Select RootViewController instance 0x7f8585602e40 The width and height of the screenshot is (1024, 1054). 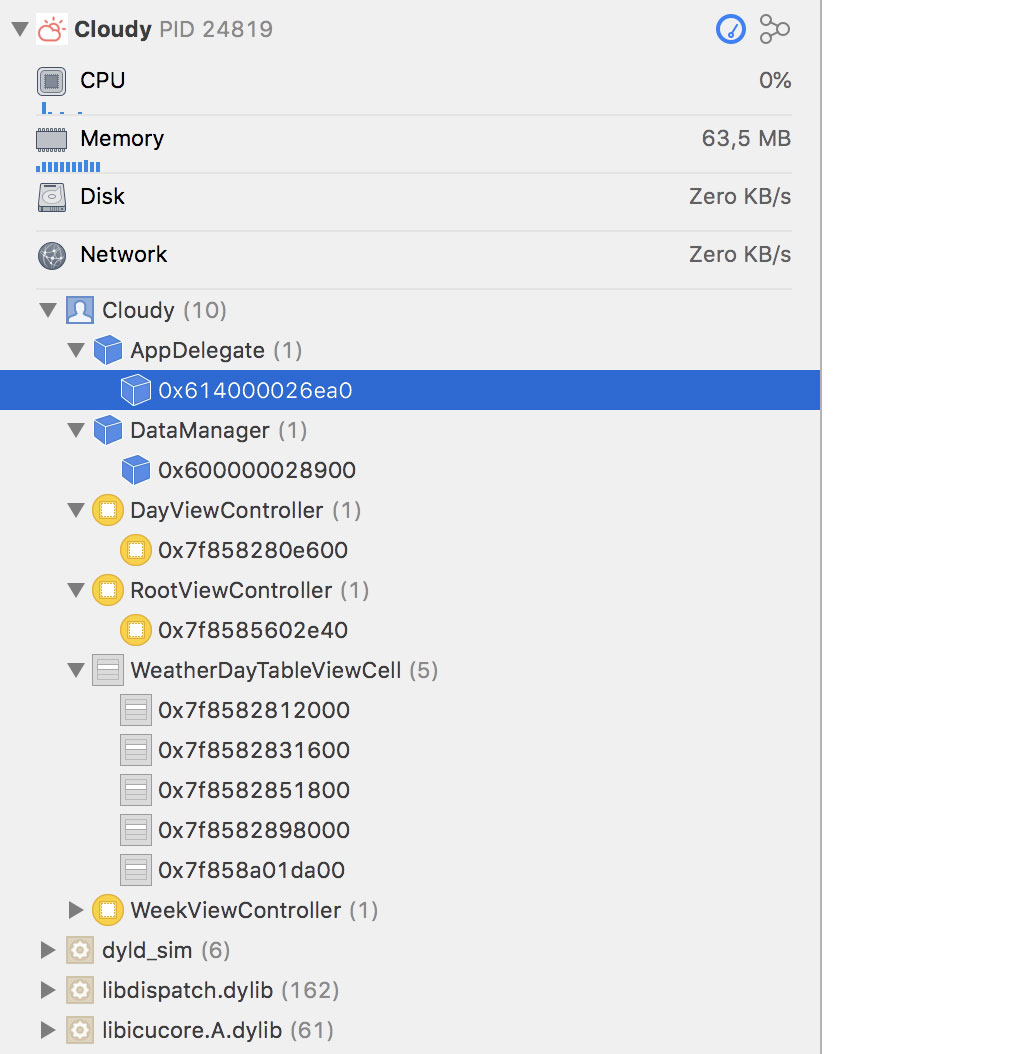pyautogui.click(x=252, y=631)
